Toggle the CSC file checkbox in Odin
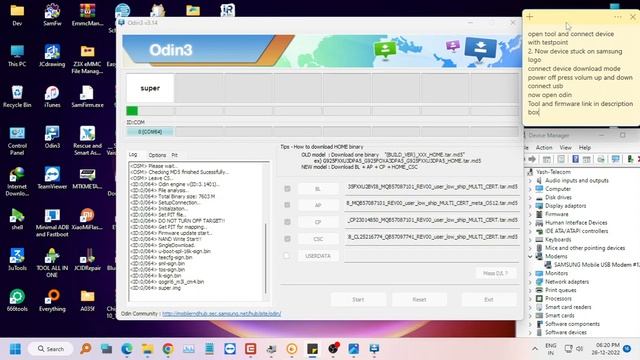This screenshot has height=360, width=640. (287, 238)
